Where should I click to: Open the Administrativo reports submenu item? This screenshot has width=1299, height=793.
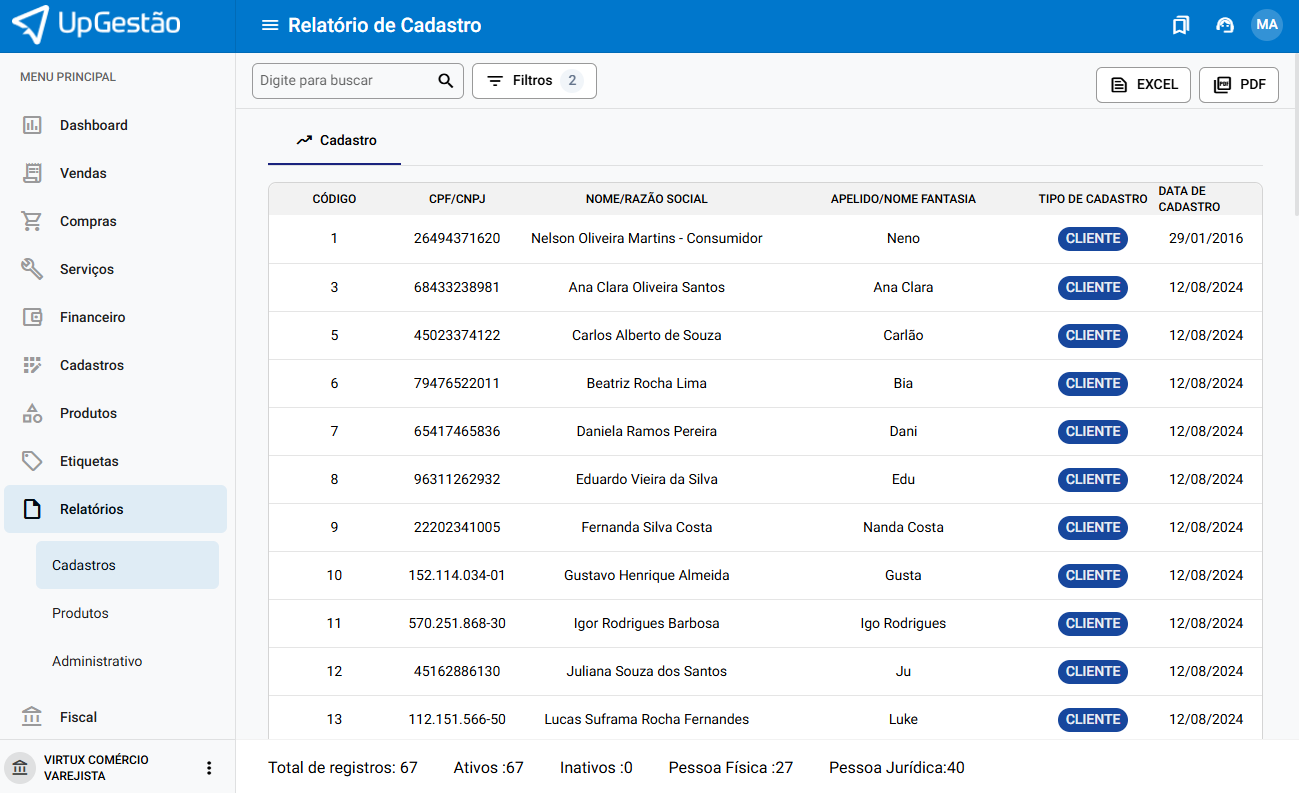tap(97, 661)
